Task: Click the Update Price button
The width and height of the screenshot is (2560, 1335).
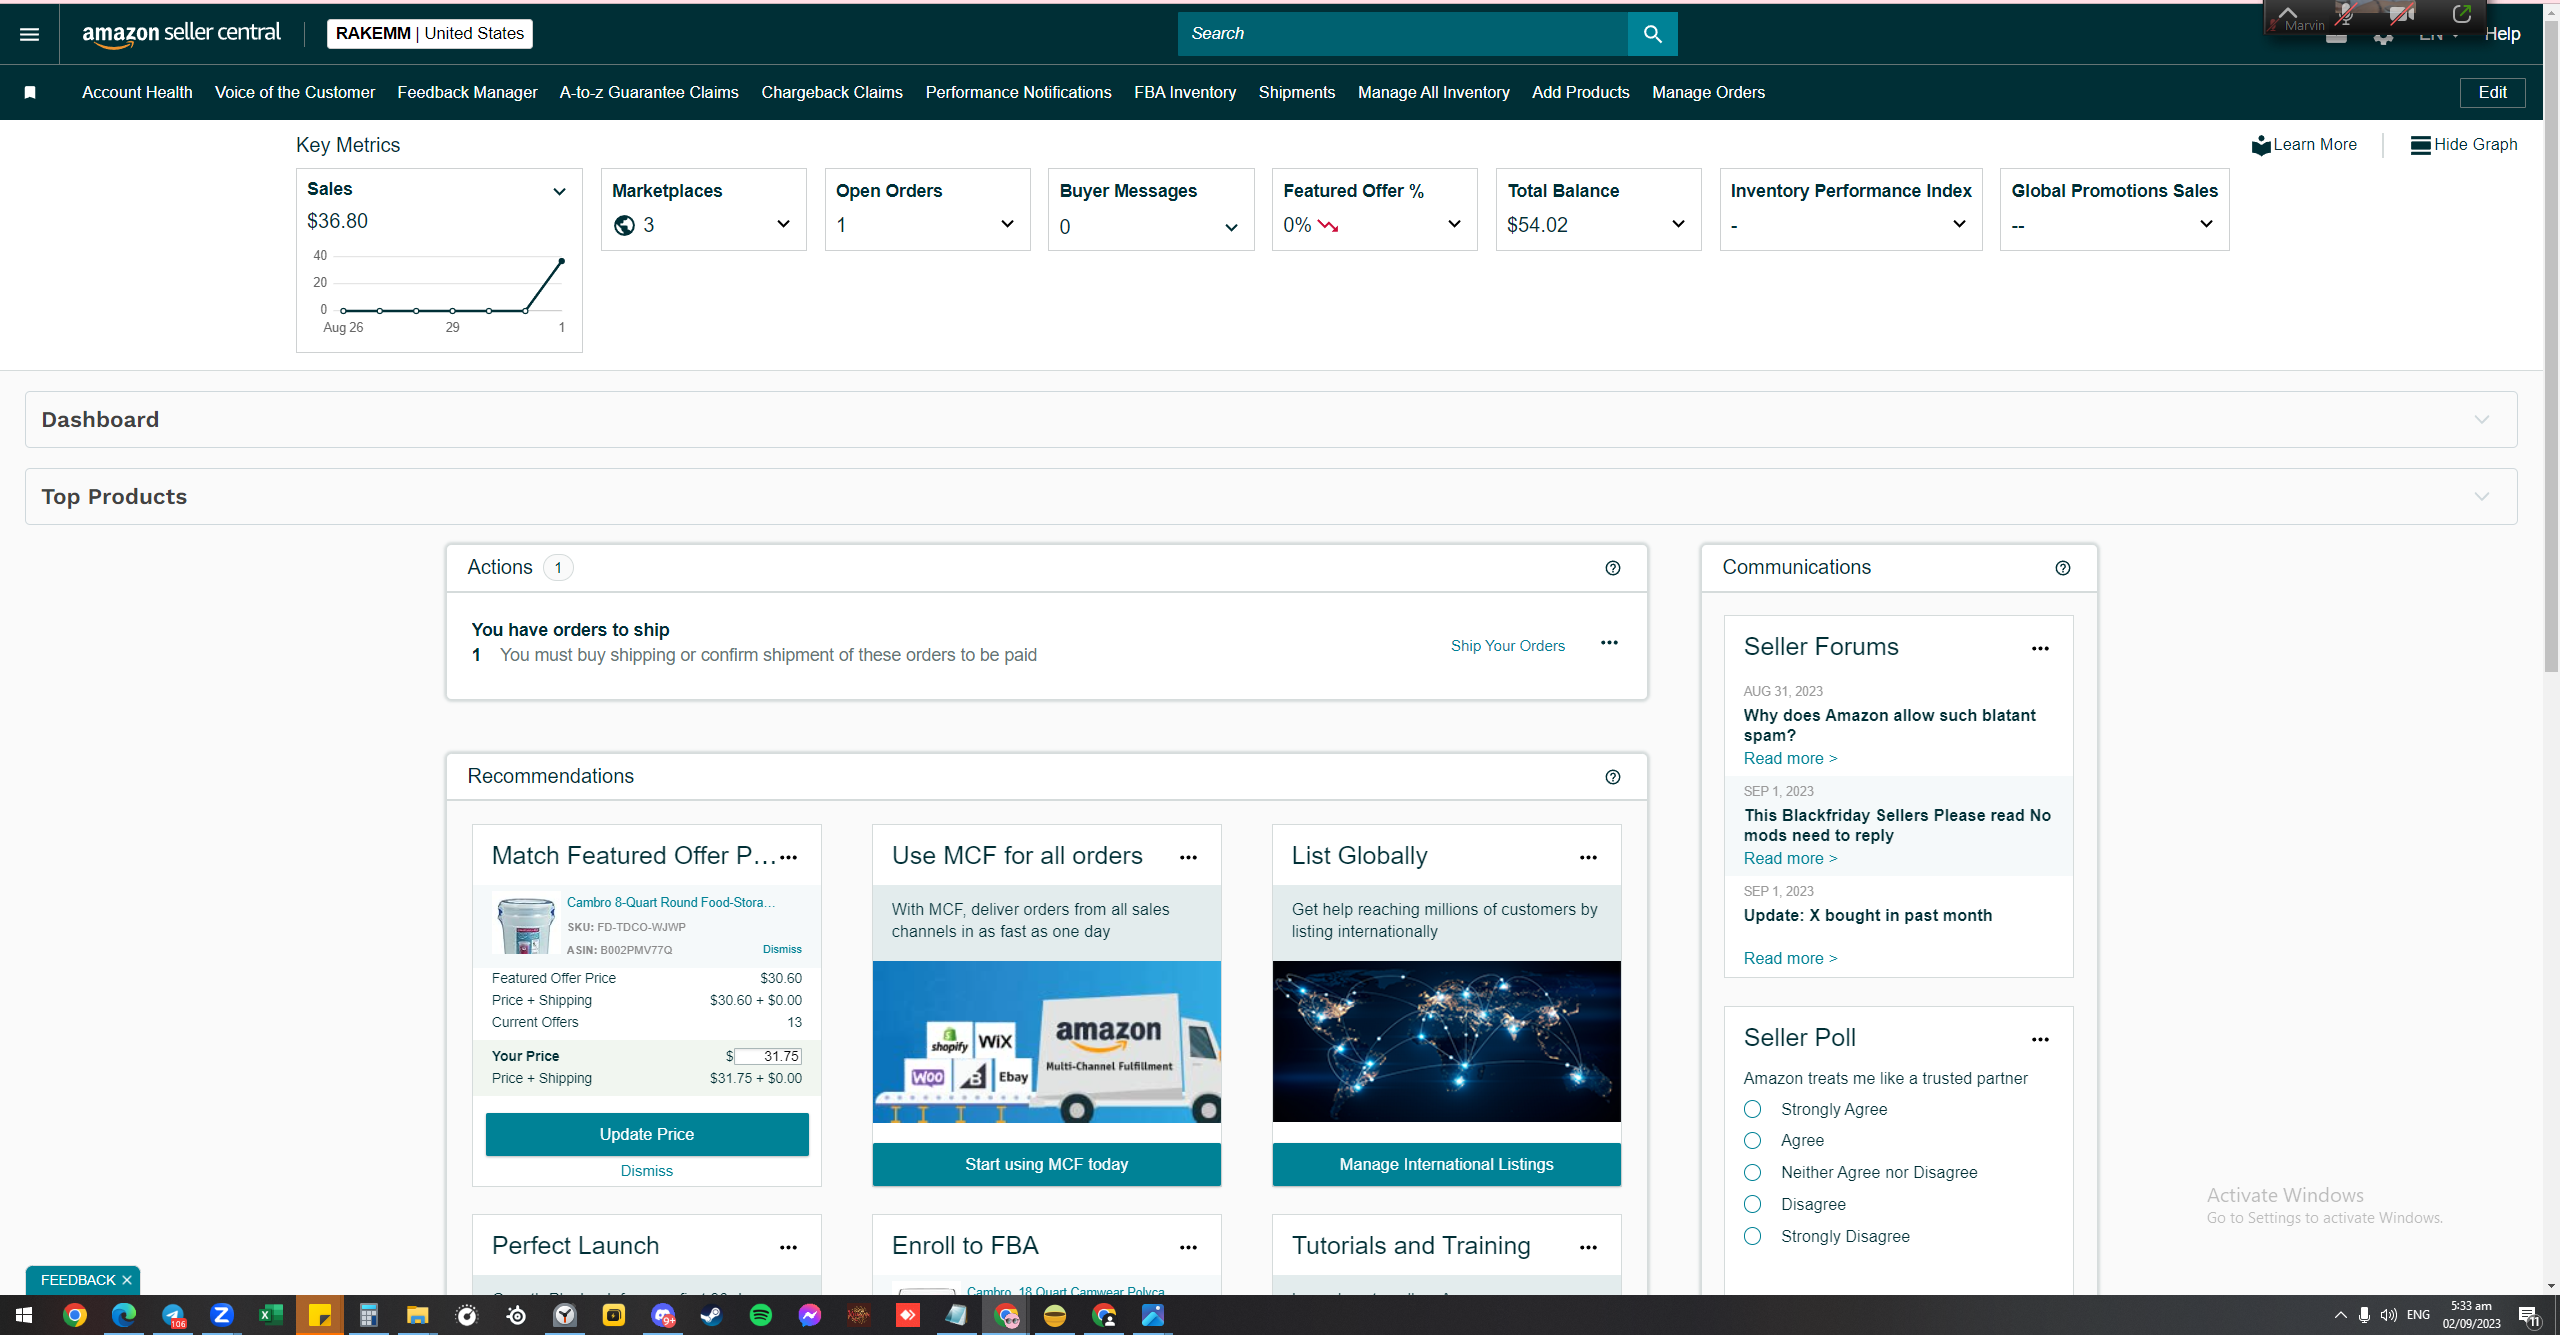Action: click(647, 1134)
